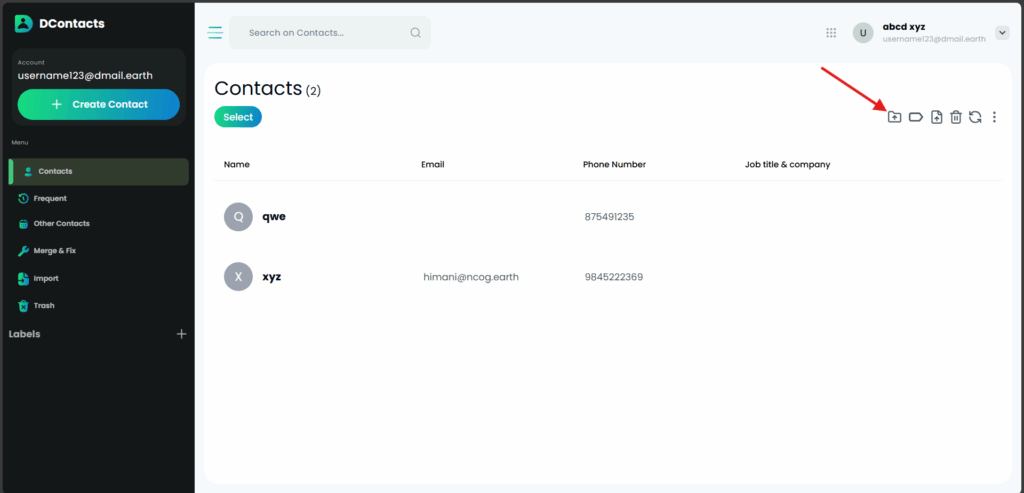The image size is (1024, 493).
Task: Go to Other Contacts in sidebar
Action: [61, 224]
